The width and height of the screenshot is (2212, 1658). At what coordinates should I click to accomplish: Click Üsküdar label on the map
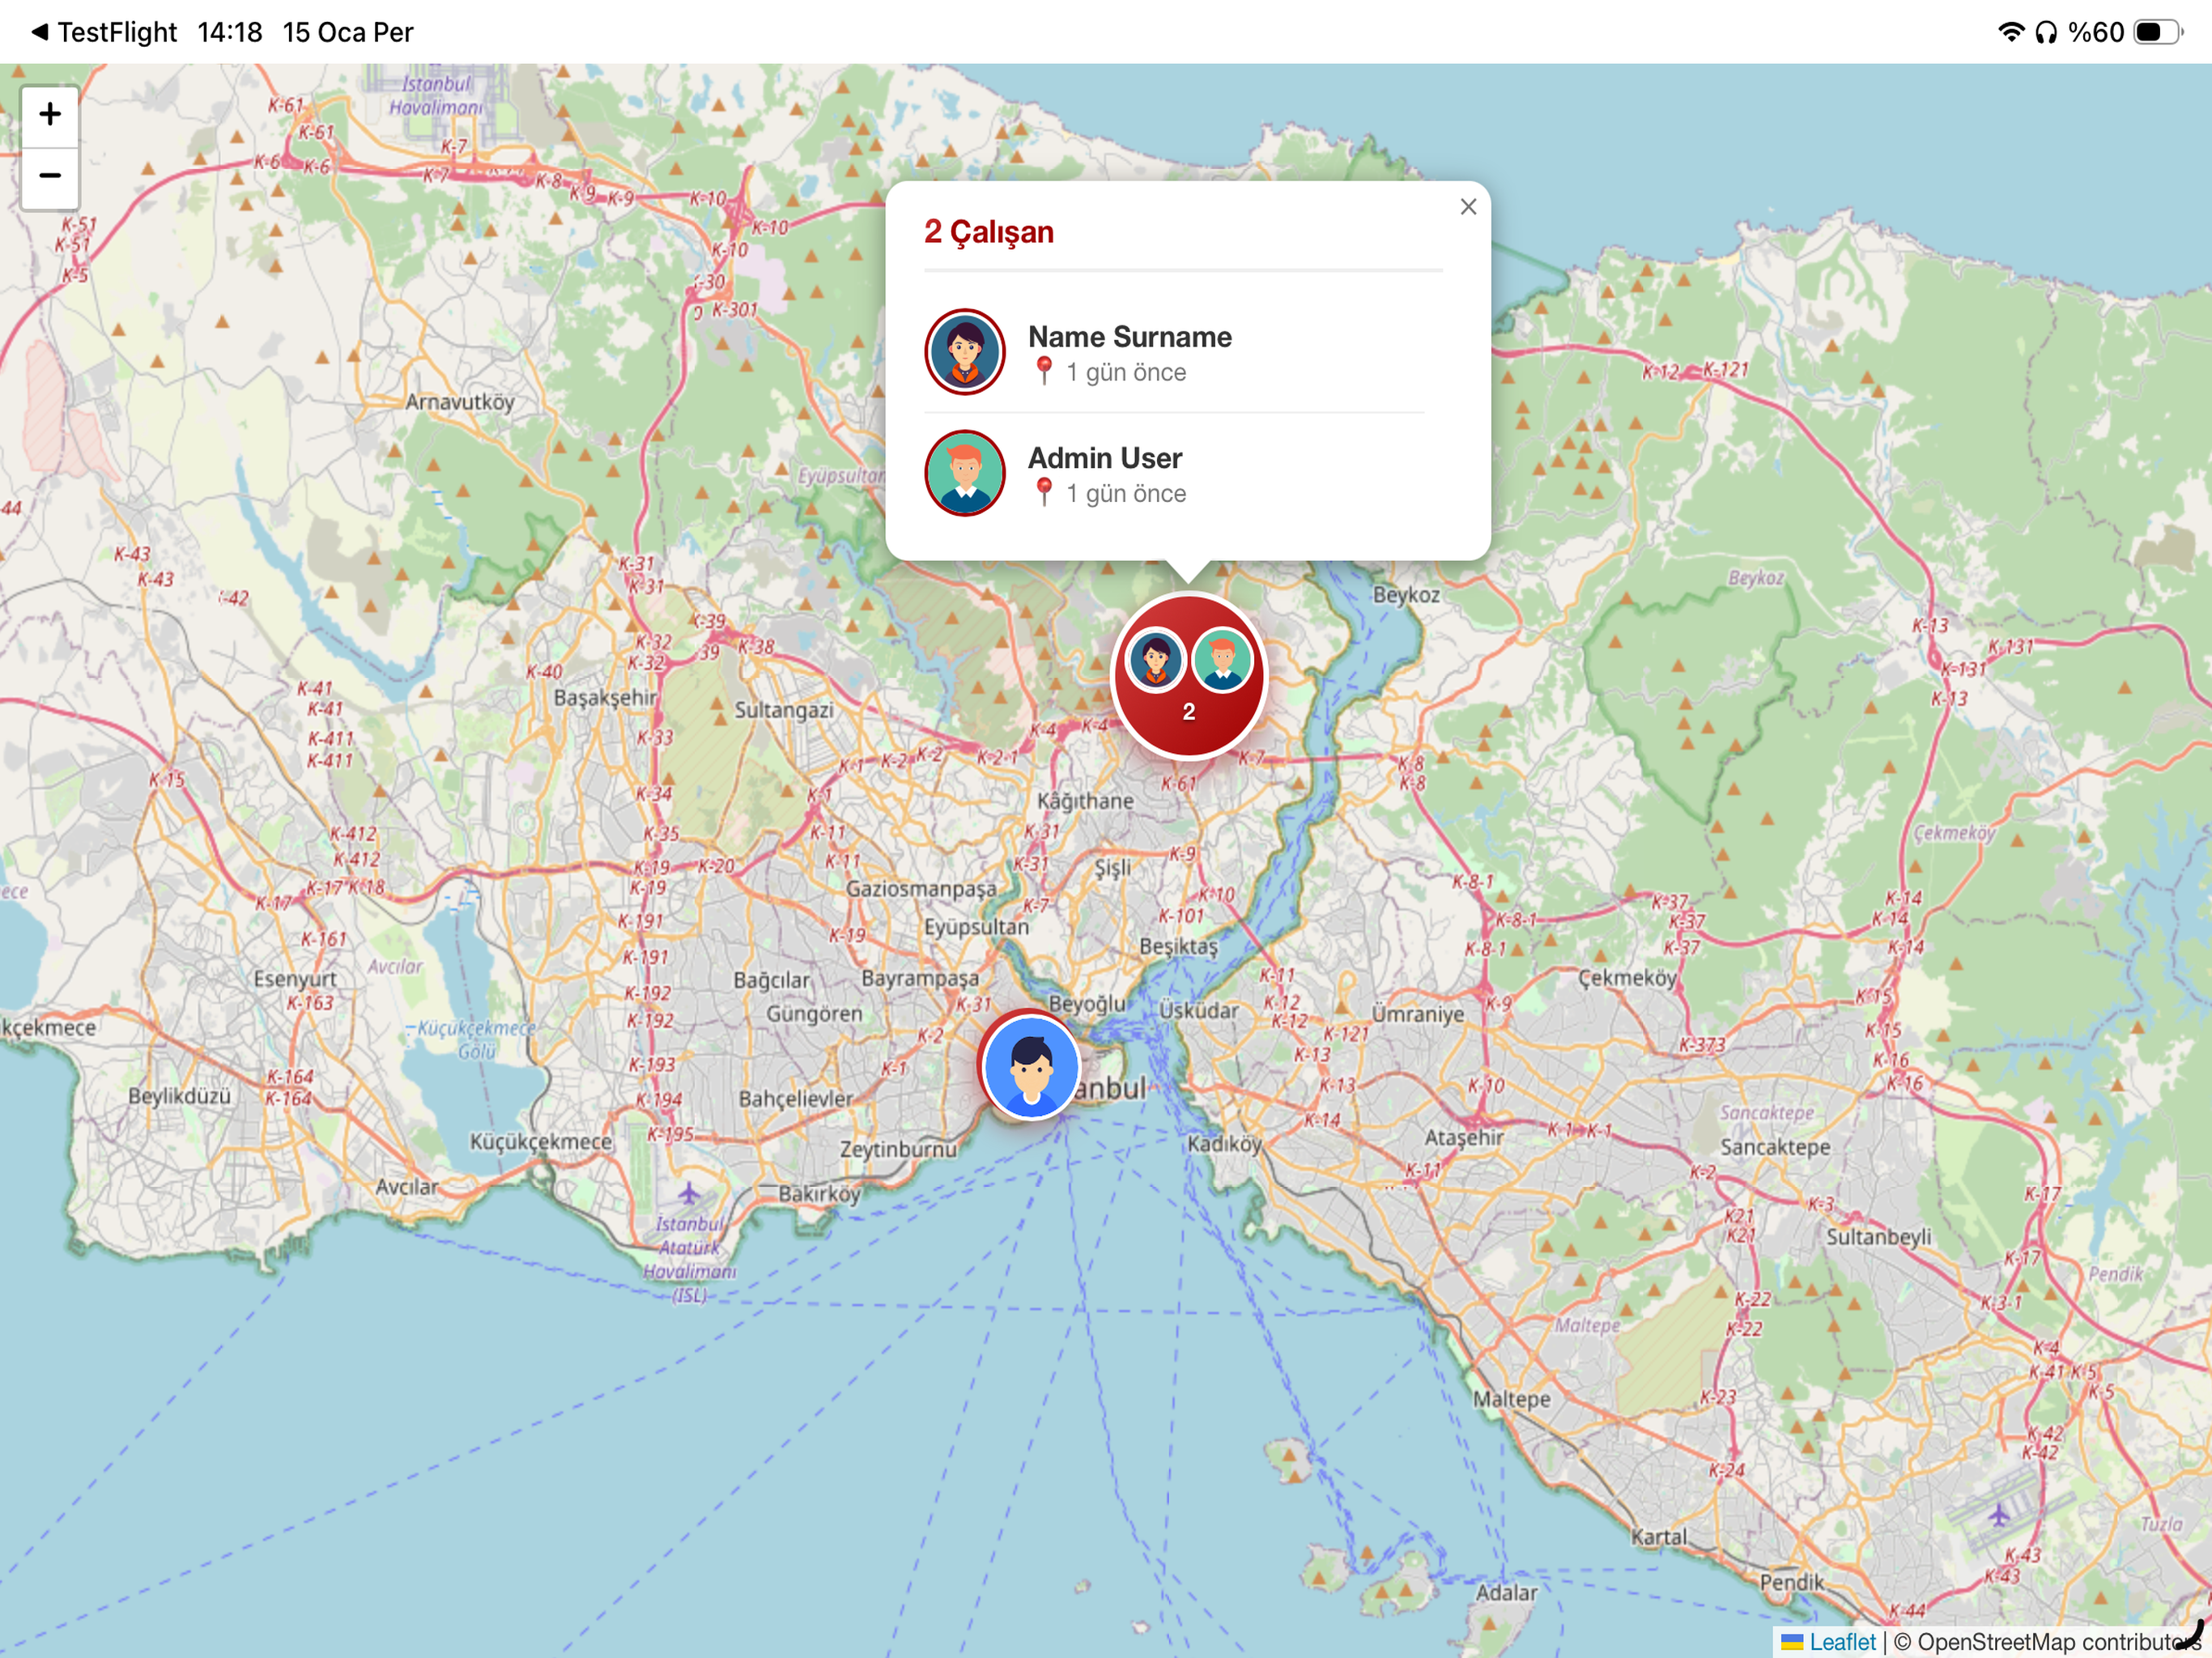click(x=1199, y=1011)
